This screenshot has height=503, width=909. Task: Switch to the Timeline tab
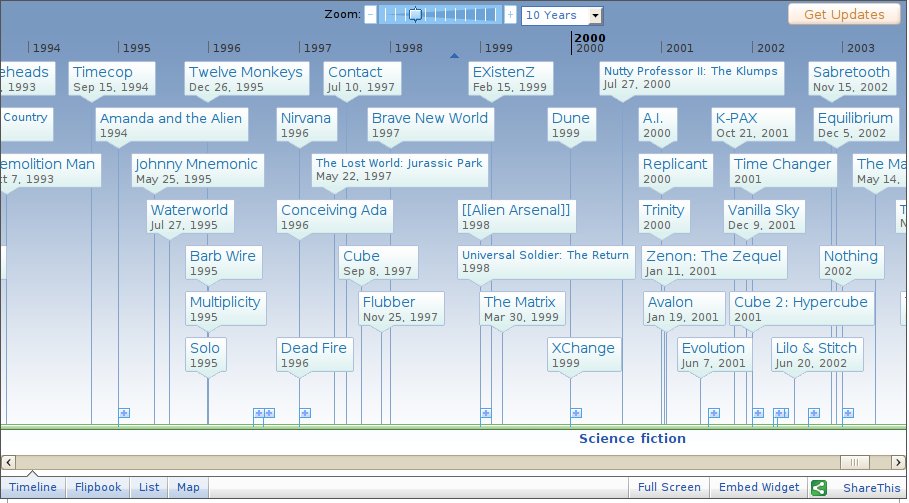point(33,487)
